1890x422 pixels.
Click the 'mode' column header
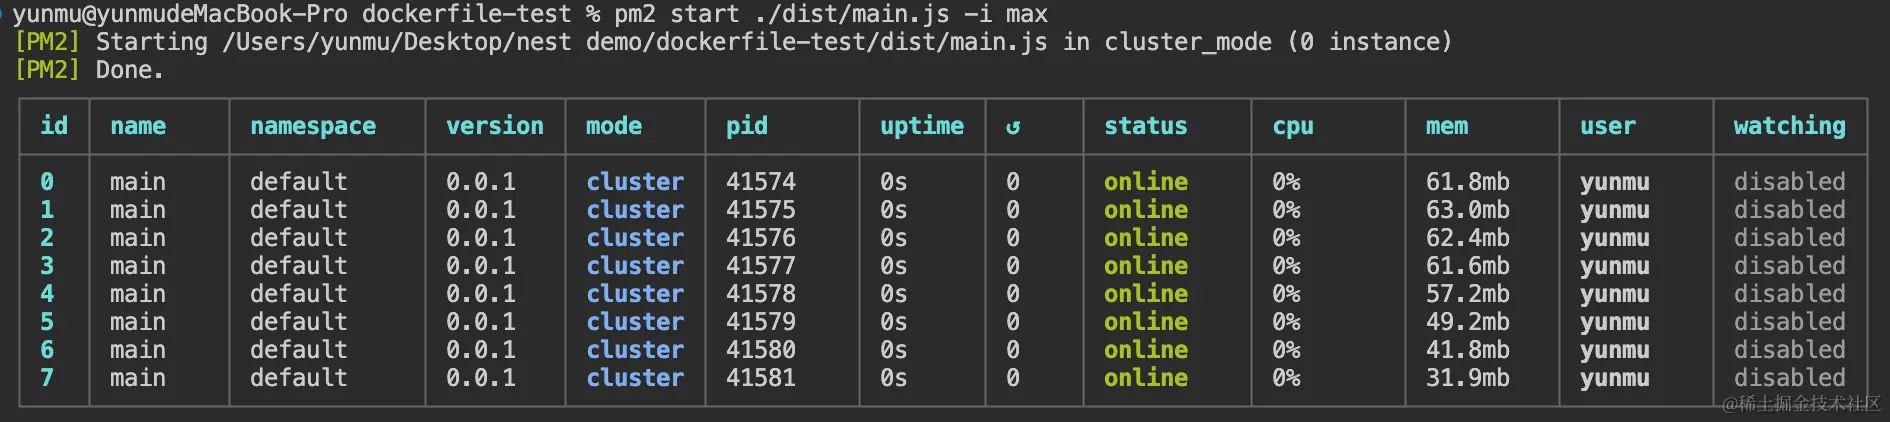(x=614, y=126)
